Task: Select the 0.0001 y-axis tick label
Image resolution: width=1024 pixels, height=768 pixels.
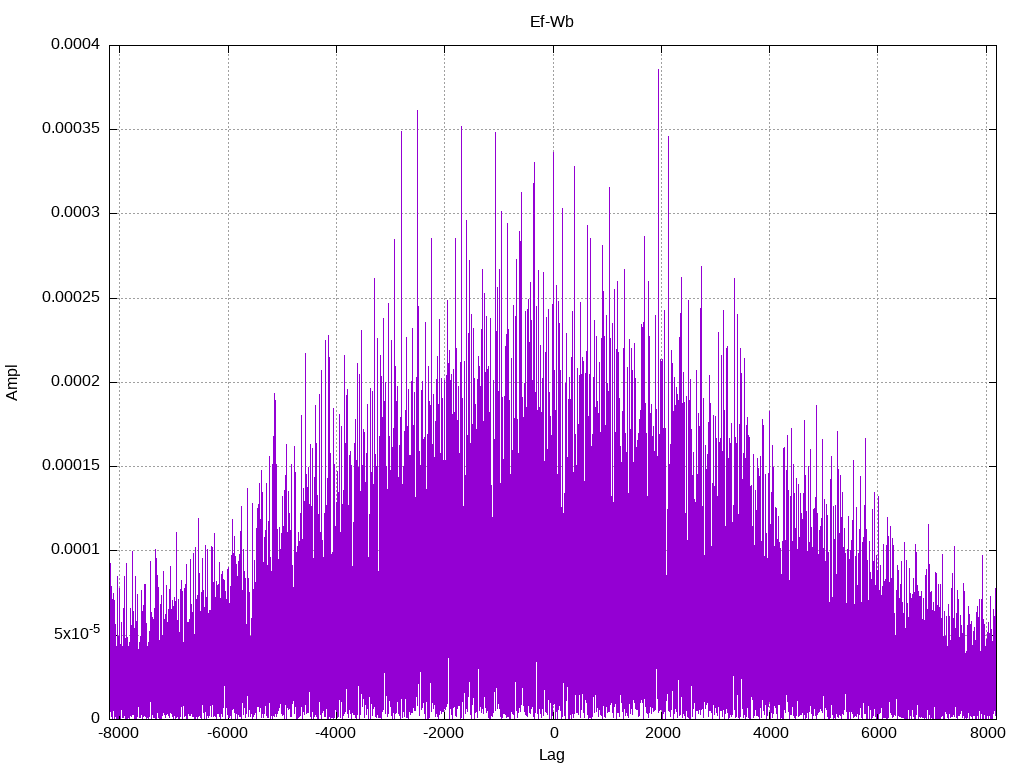Action: click(x=76, y=550)
